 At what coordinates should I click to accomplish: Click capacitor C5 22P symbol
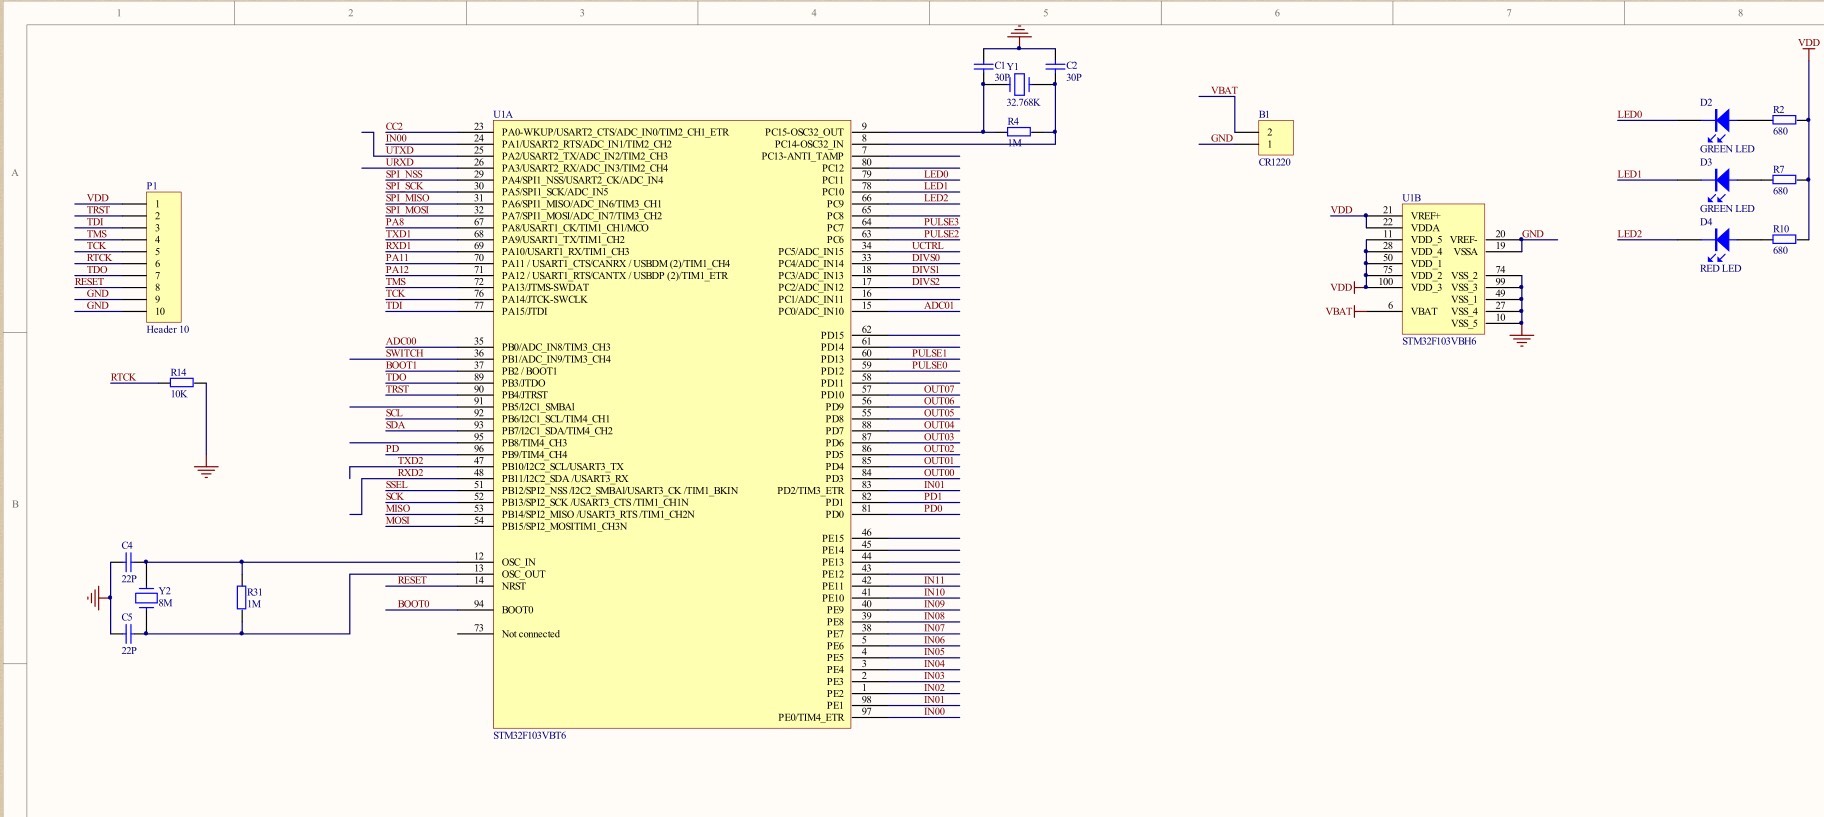pos(128,633)
